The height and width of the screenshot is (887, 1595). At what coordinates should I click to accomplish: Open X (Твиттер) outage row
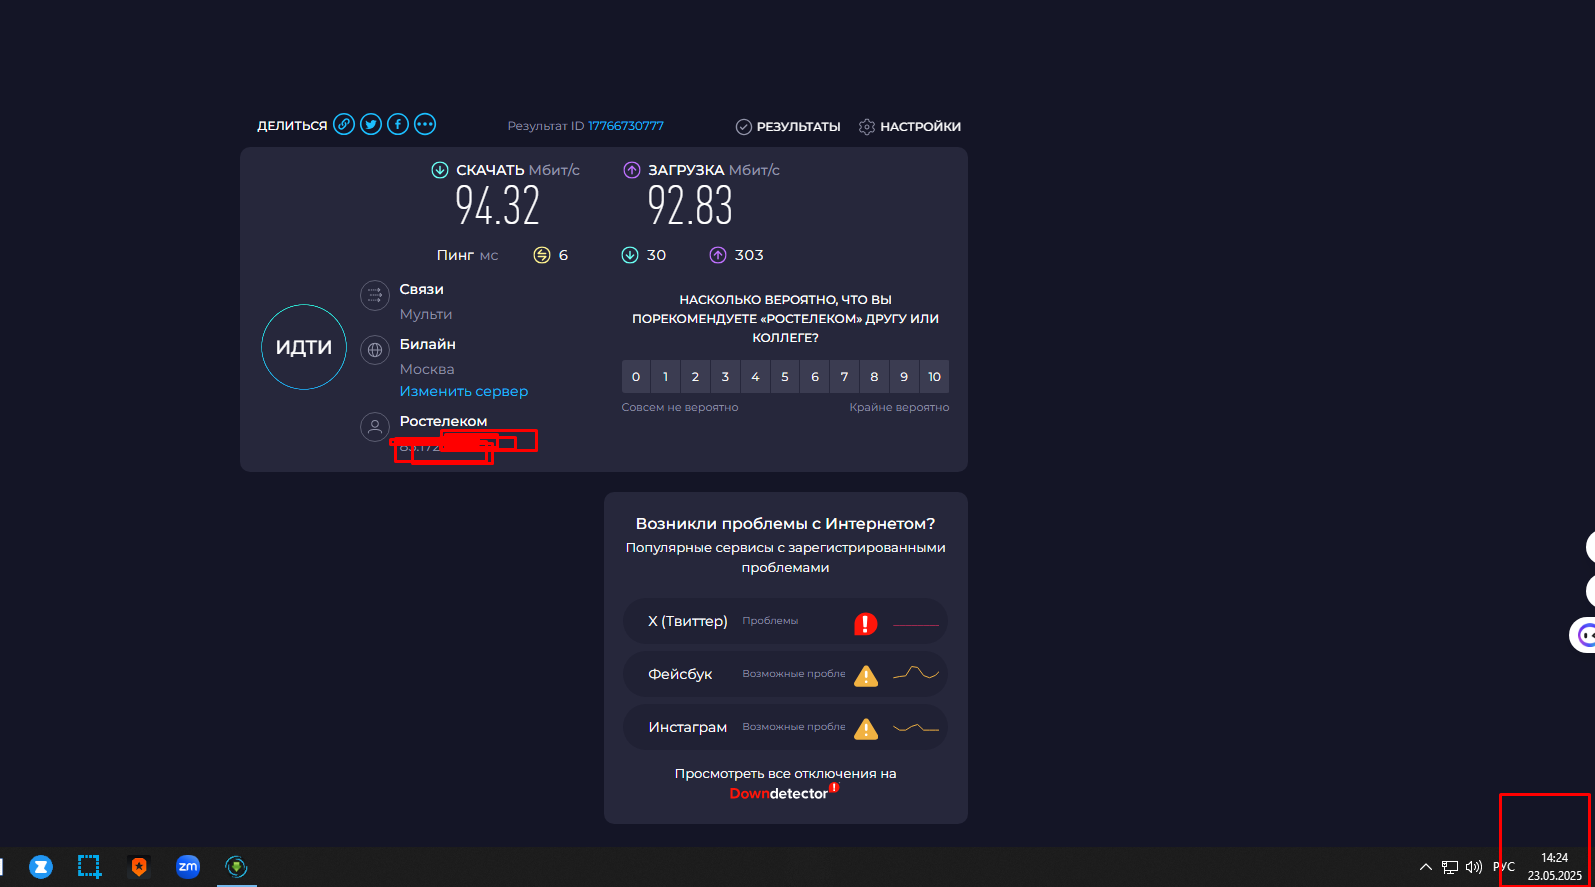[785, 622]
